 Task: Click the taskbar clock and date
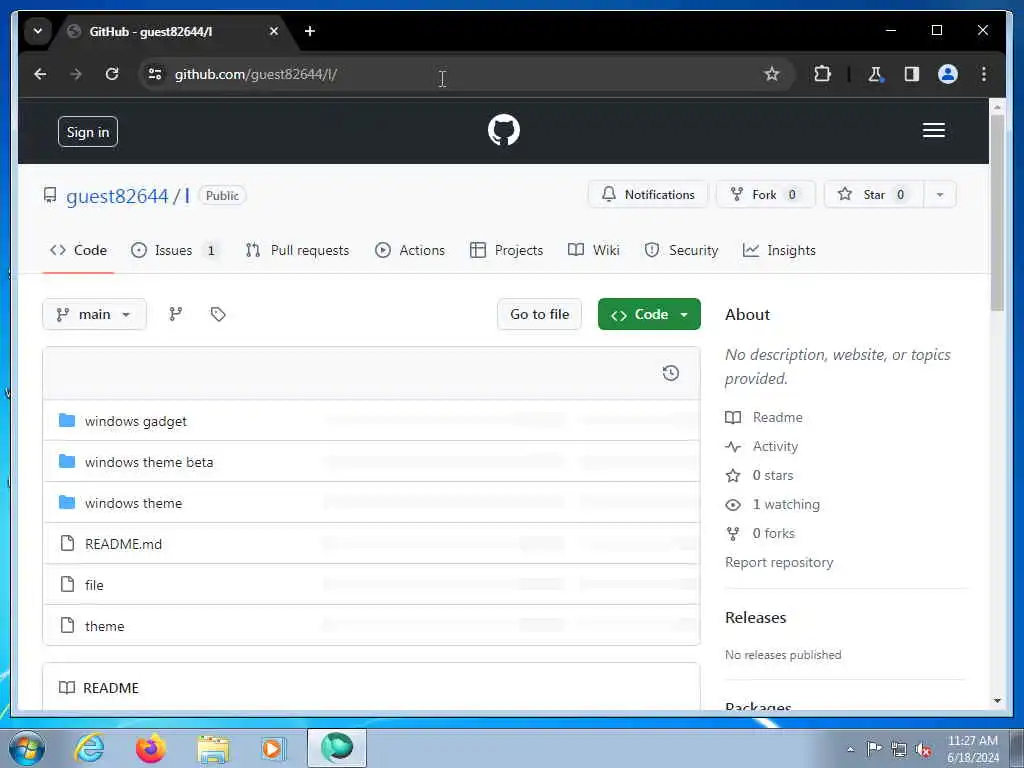[x=973, y=749]
